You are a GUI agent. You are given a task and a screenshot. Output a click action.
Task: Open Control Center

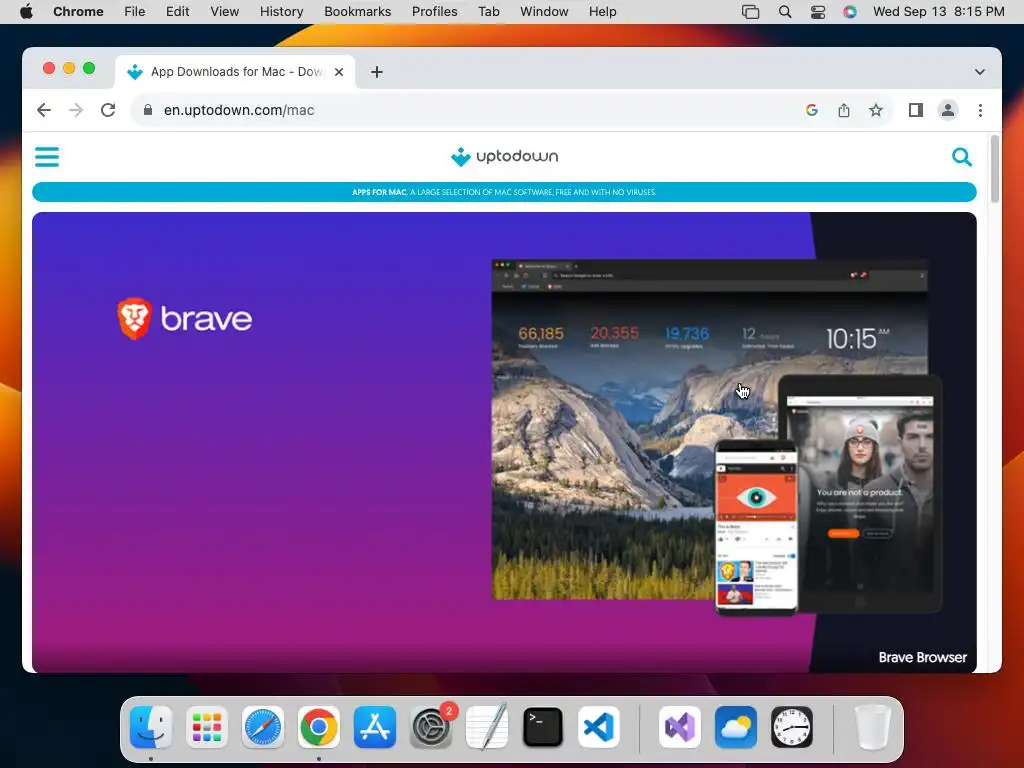click(818, 12)
